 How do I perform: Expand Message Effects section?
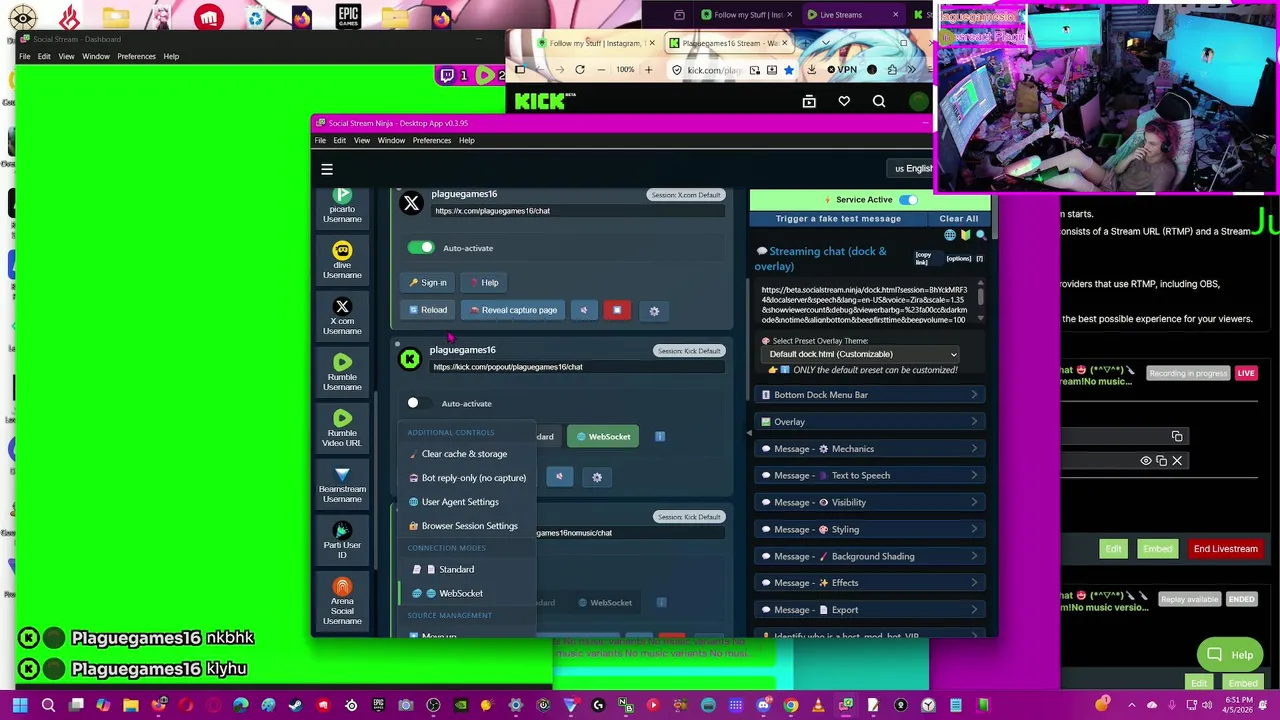click(x=869, y=583)
